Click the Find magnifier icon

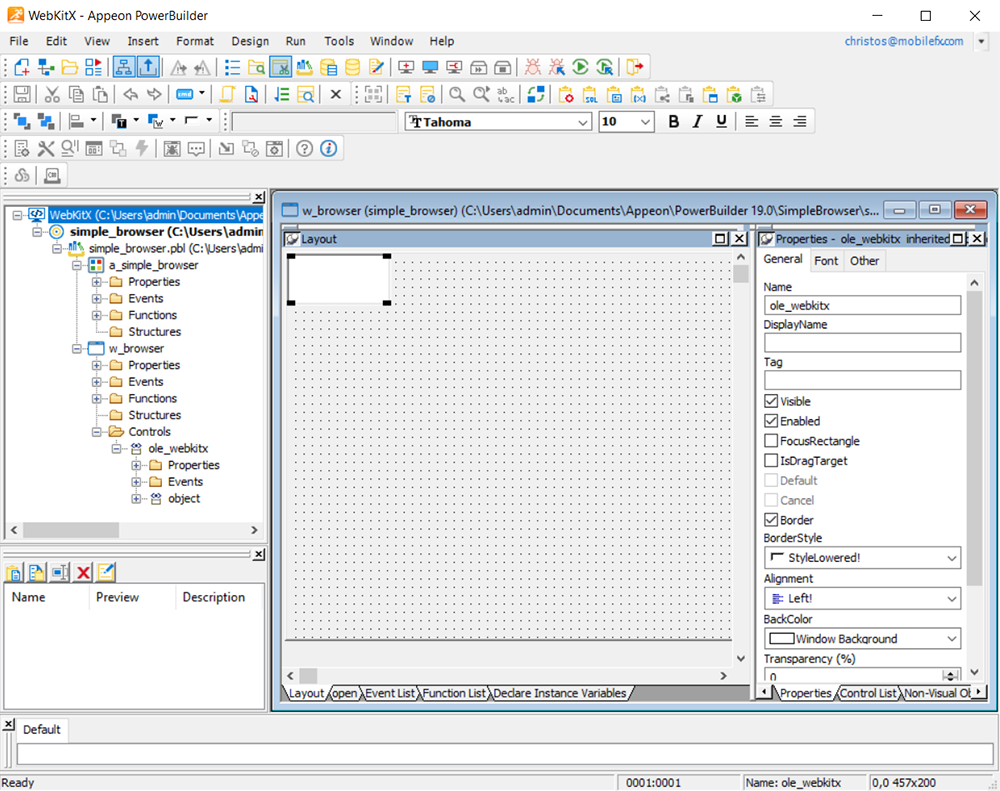[457, 95]
